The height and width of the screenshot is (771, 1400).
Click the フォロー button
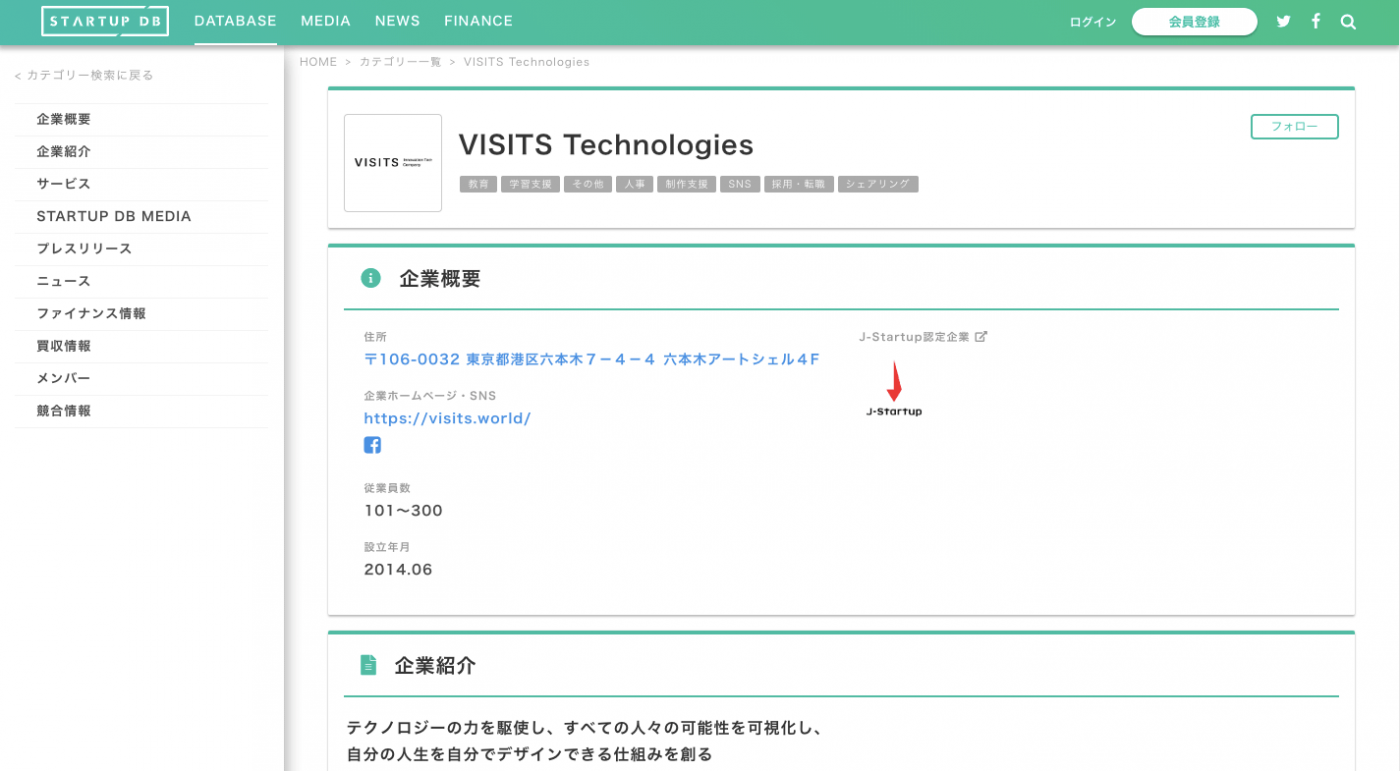tap(1294, 127)
